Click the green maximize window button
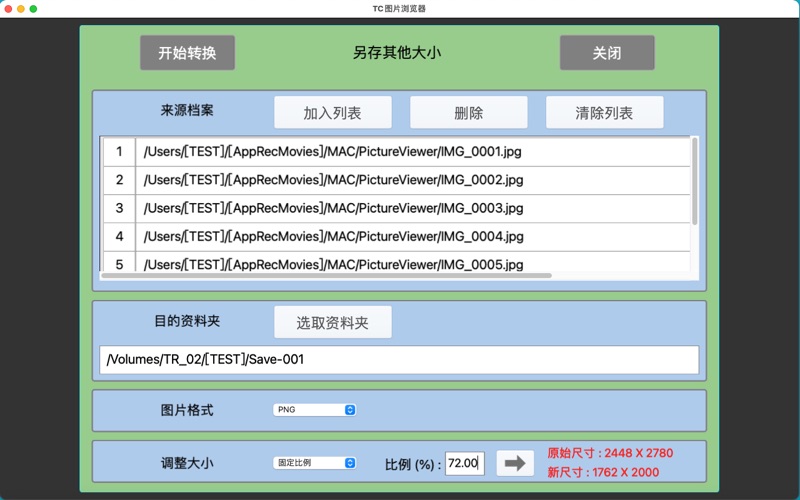Screen dimensions: 800x500 tap(33, 8)
